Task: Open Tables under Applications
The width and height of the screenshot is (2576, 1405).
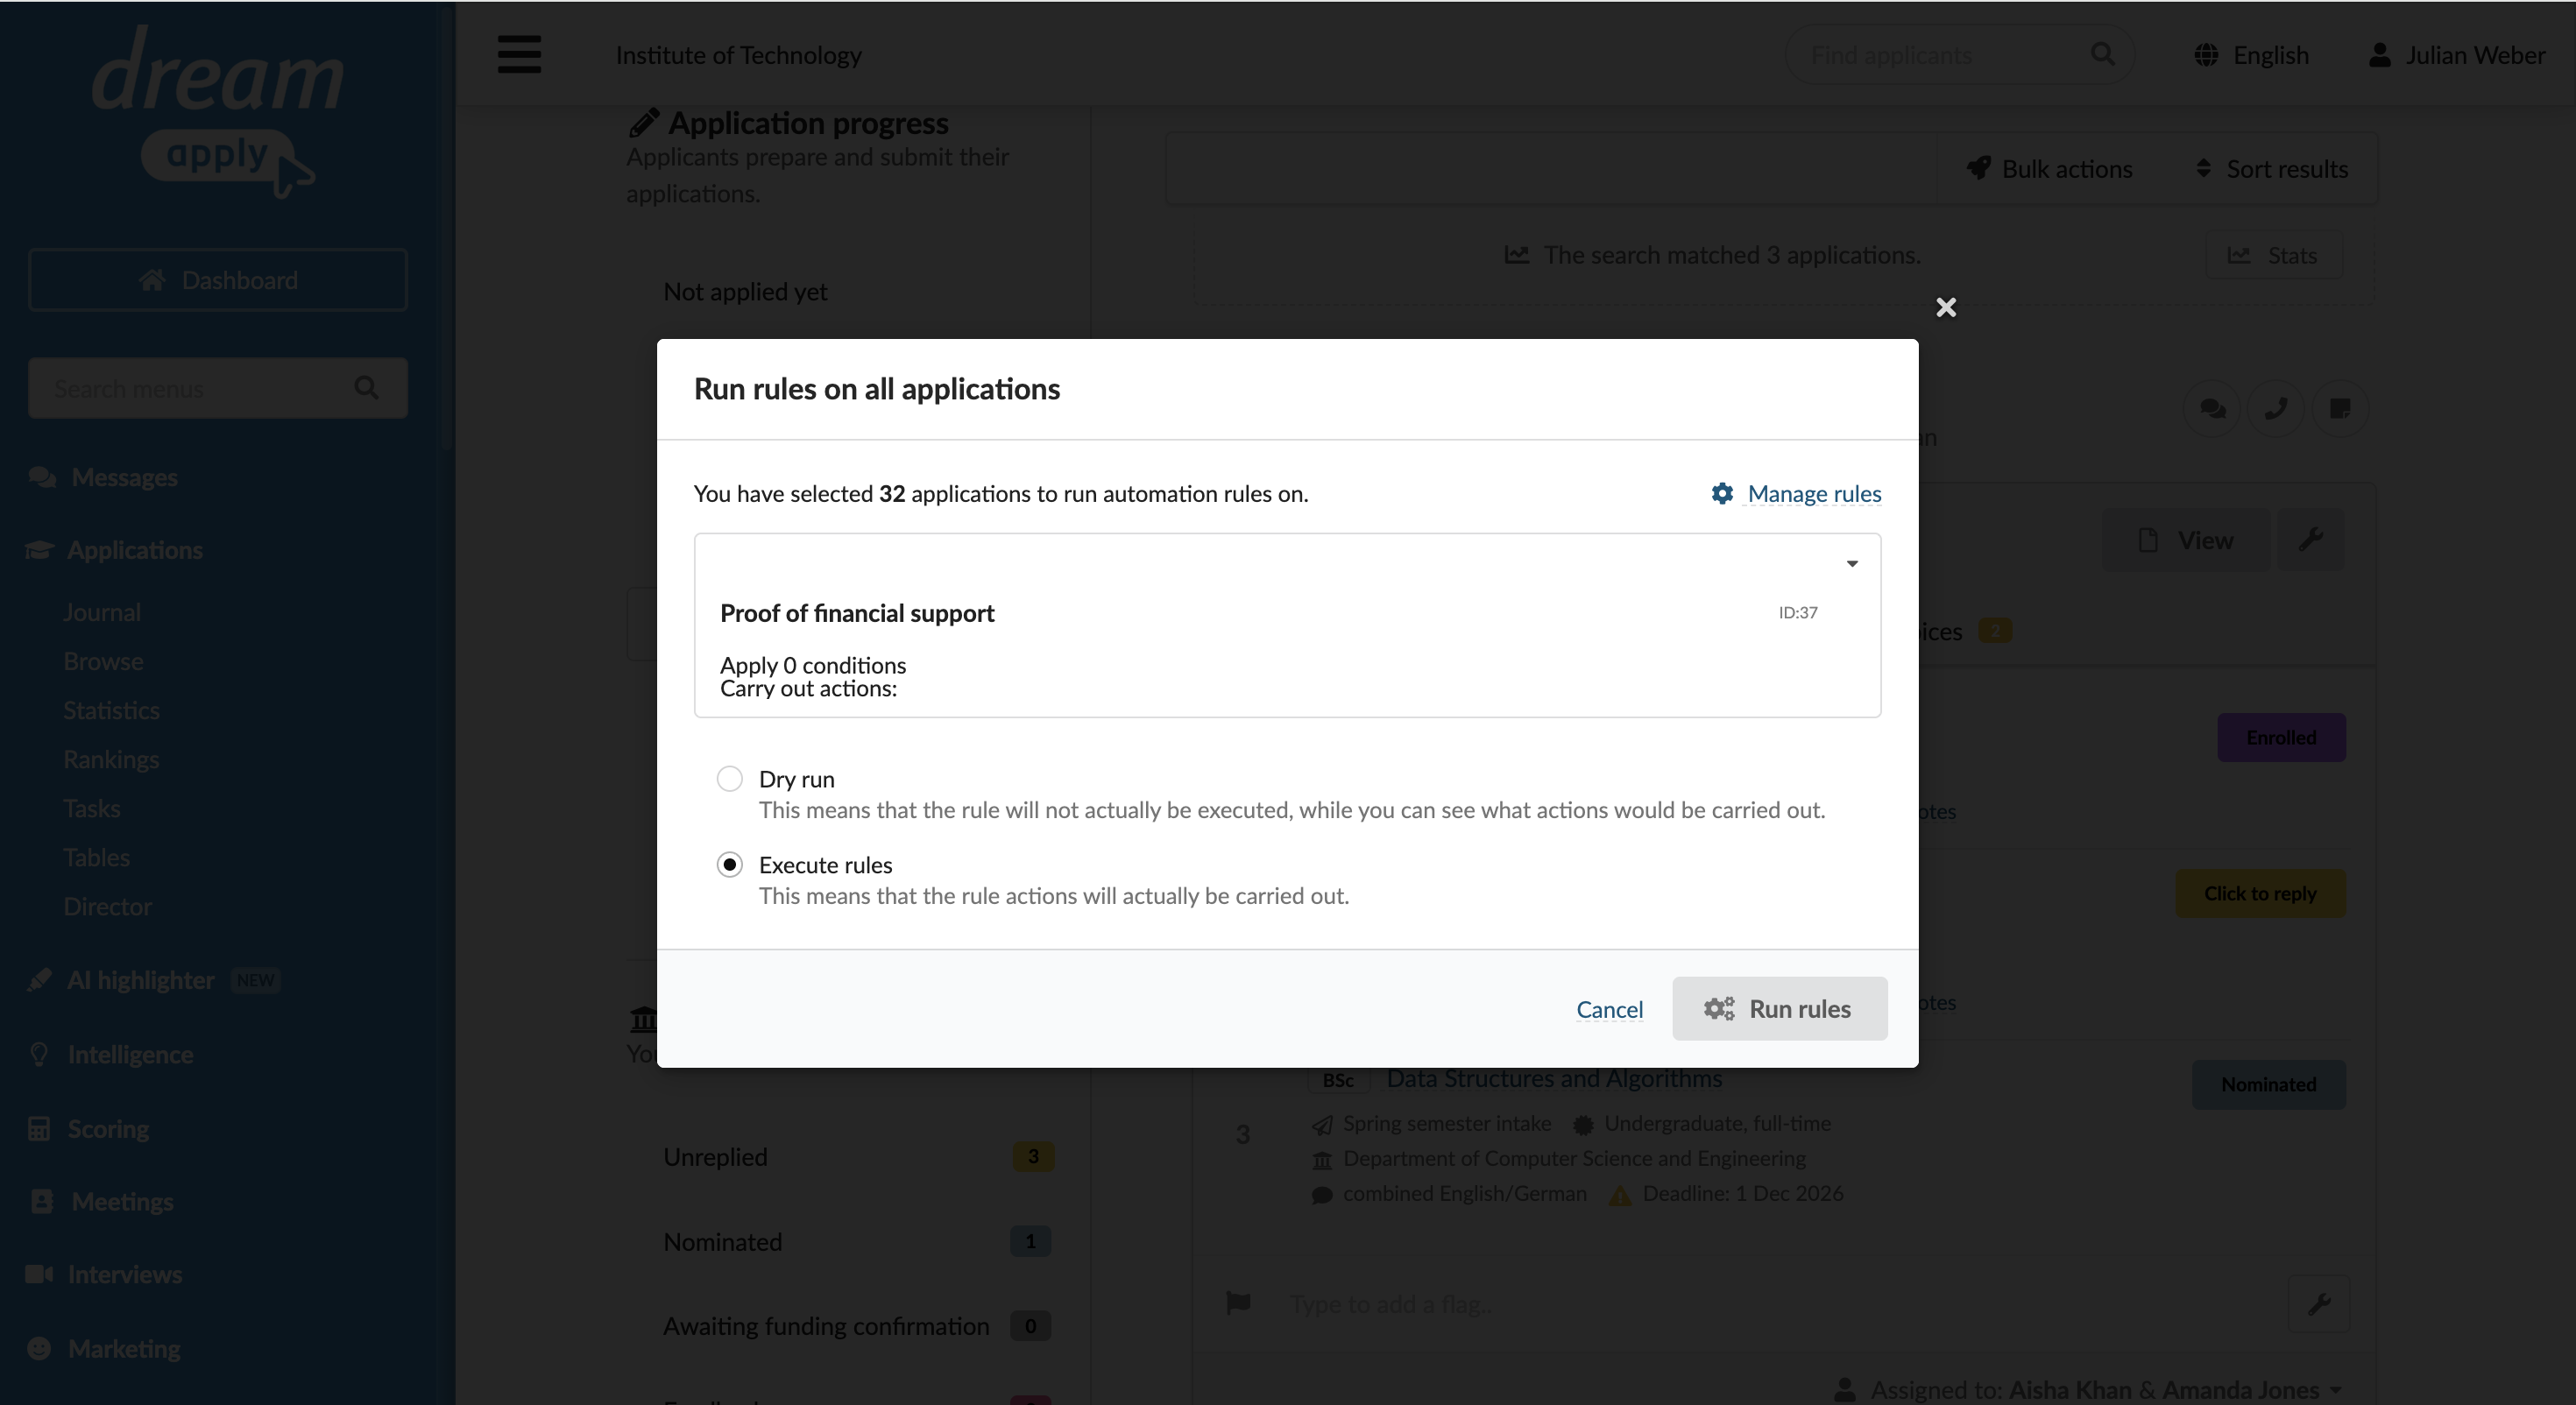Action: (96, 857)
